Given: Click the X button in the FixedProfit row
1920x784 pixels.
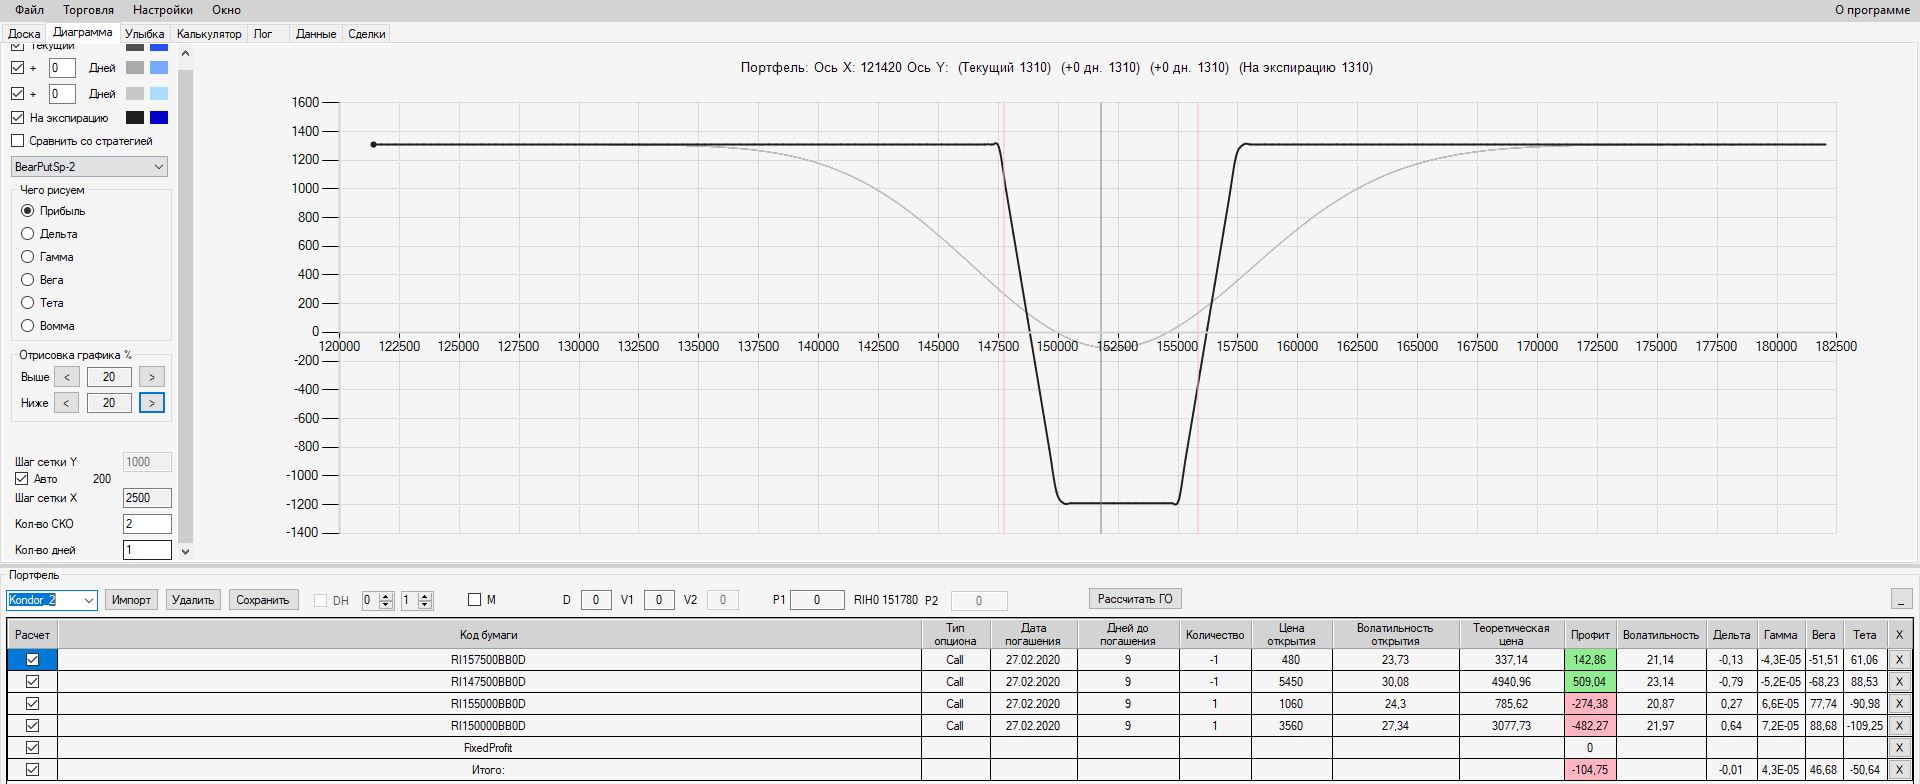Looking at the screenshot, I should point(1899,748).
